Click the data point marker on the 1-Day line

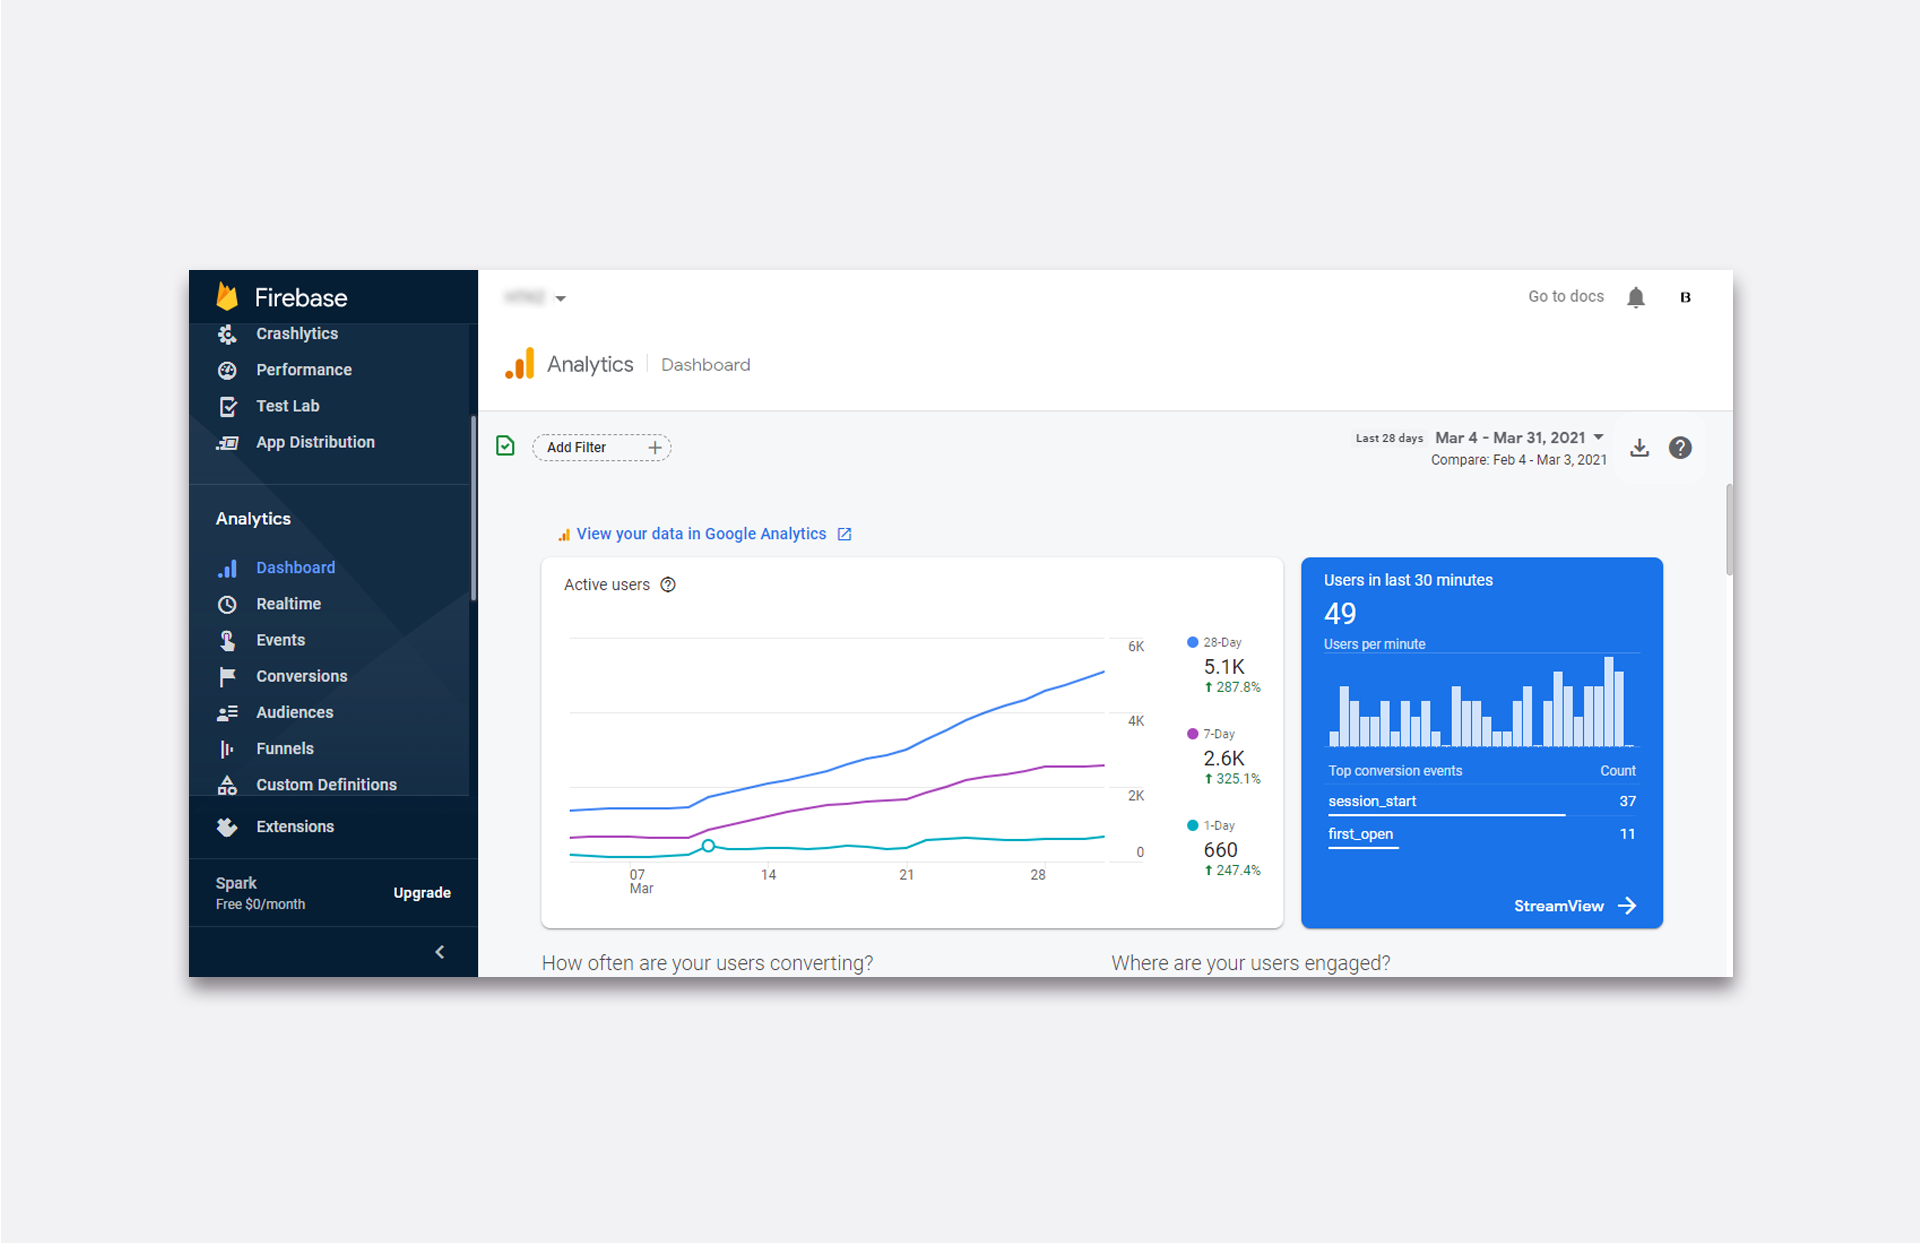(708, 846)
